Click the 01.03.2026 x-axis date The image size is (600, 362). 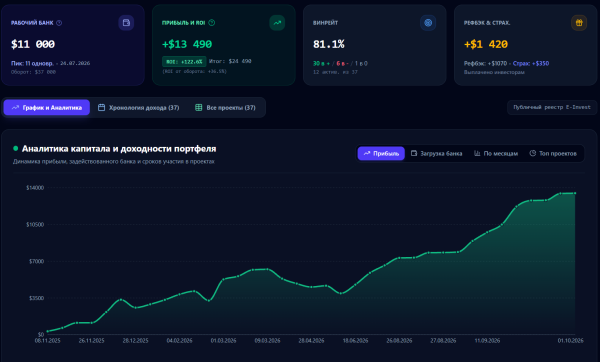coord(223,341)
